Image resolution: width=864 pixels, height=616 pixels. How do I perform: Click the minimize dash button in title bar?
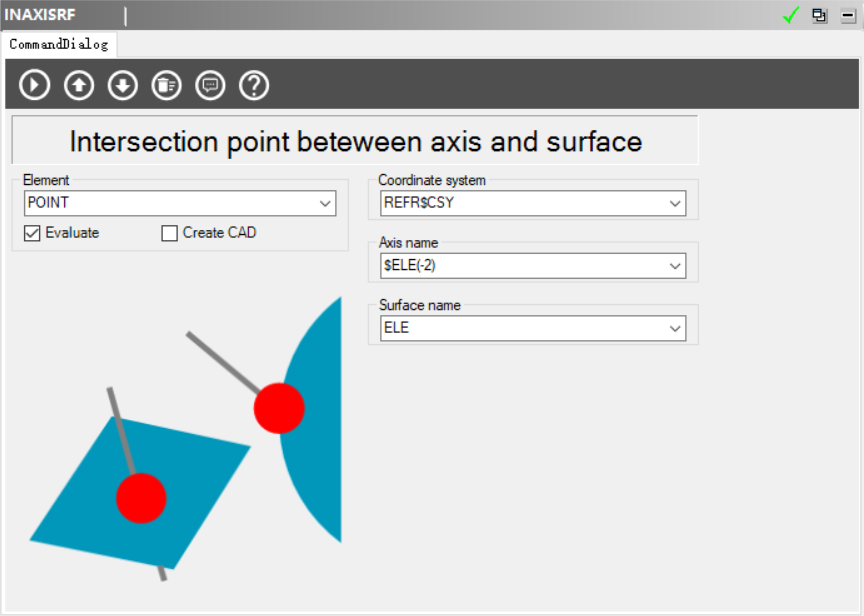[848, 15]
